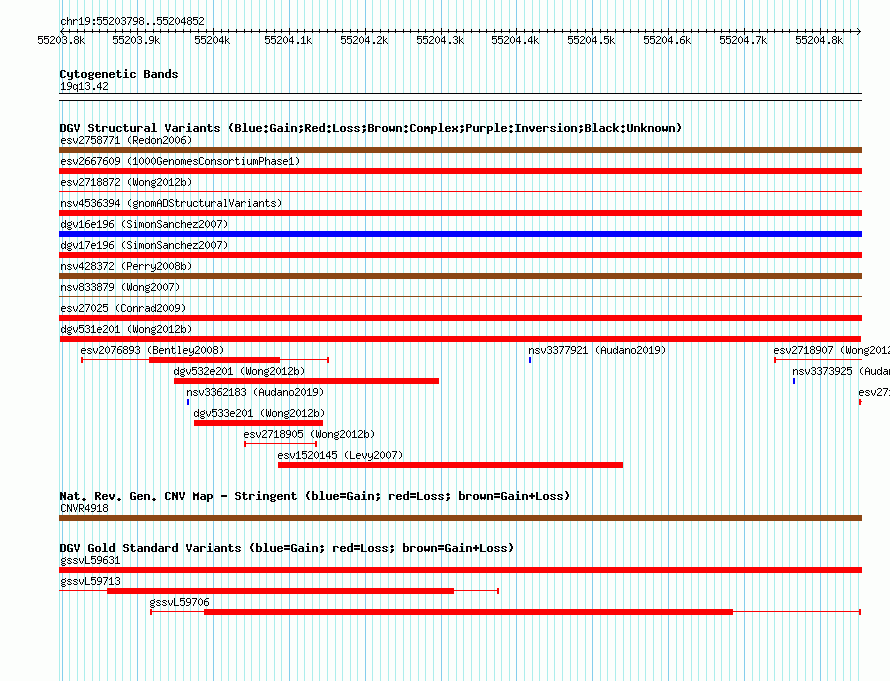Select the dgv531e201 (Wong2012b) label

coord(126,329)
